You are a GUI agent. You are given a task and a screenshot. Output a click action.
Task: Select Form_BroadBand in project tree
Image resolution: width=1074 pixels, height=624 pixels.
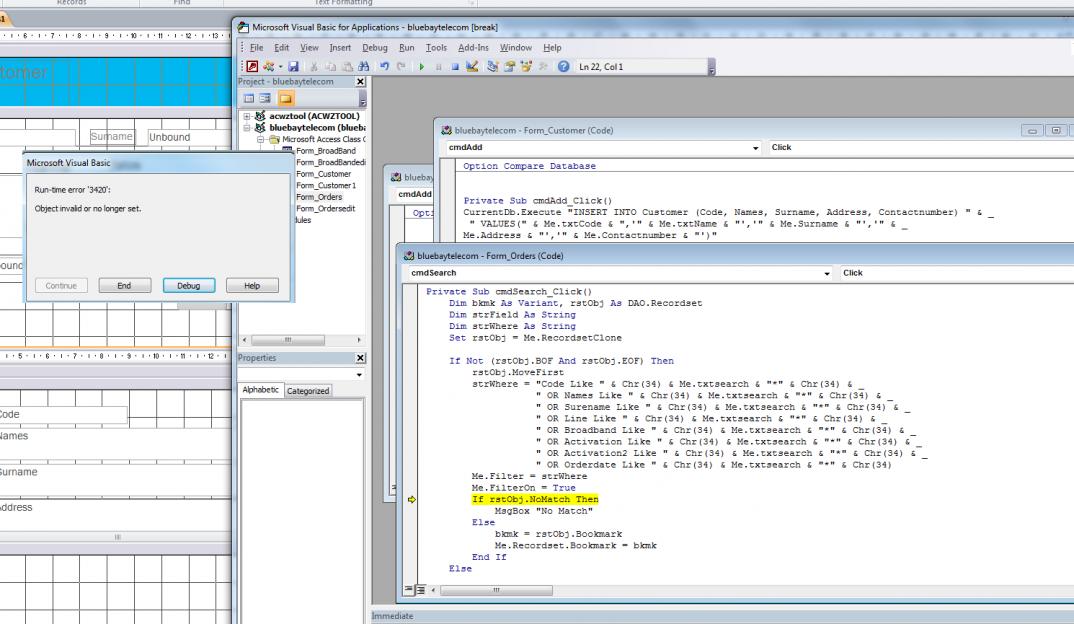(325, 151)
